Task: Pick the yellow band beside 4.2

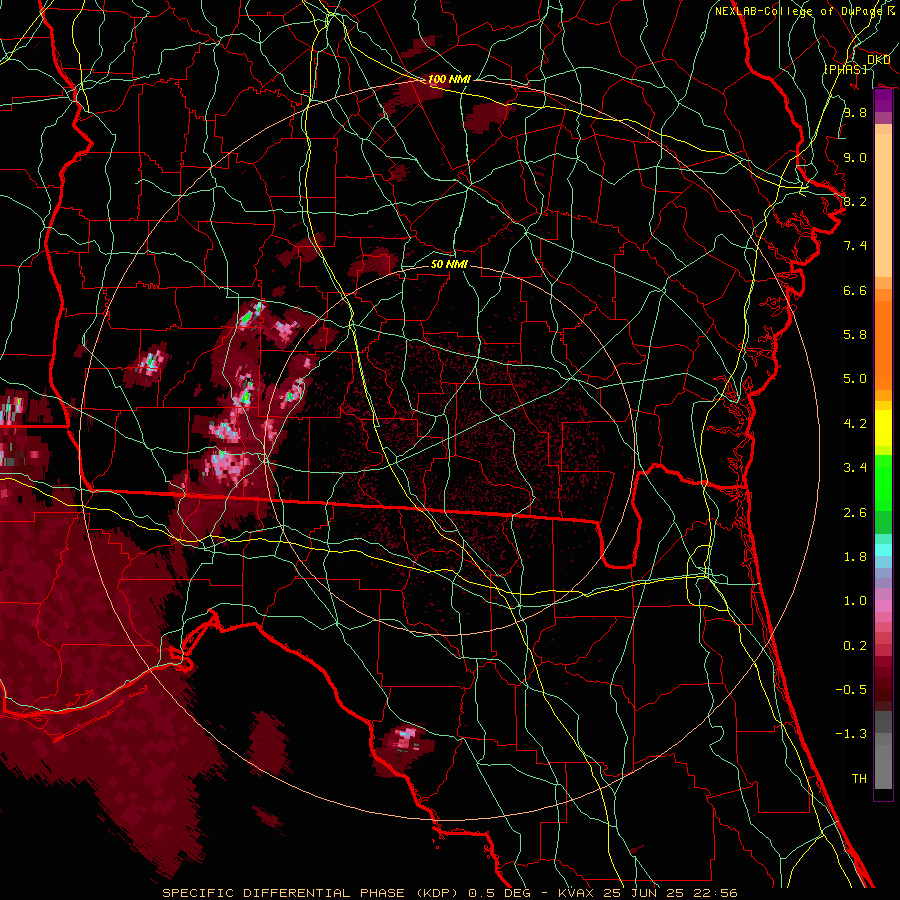Action: [883, 428]
